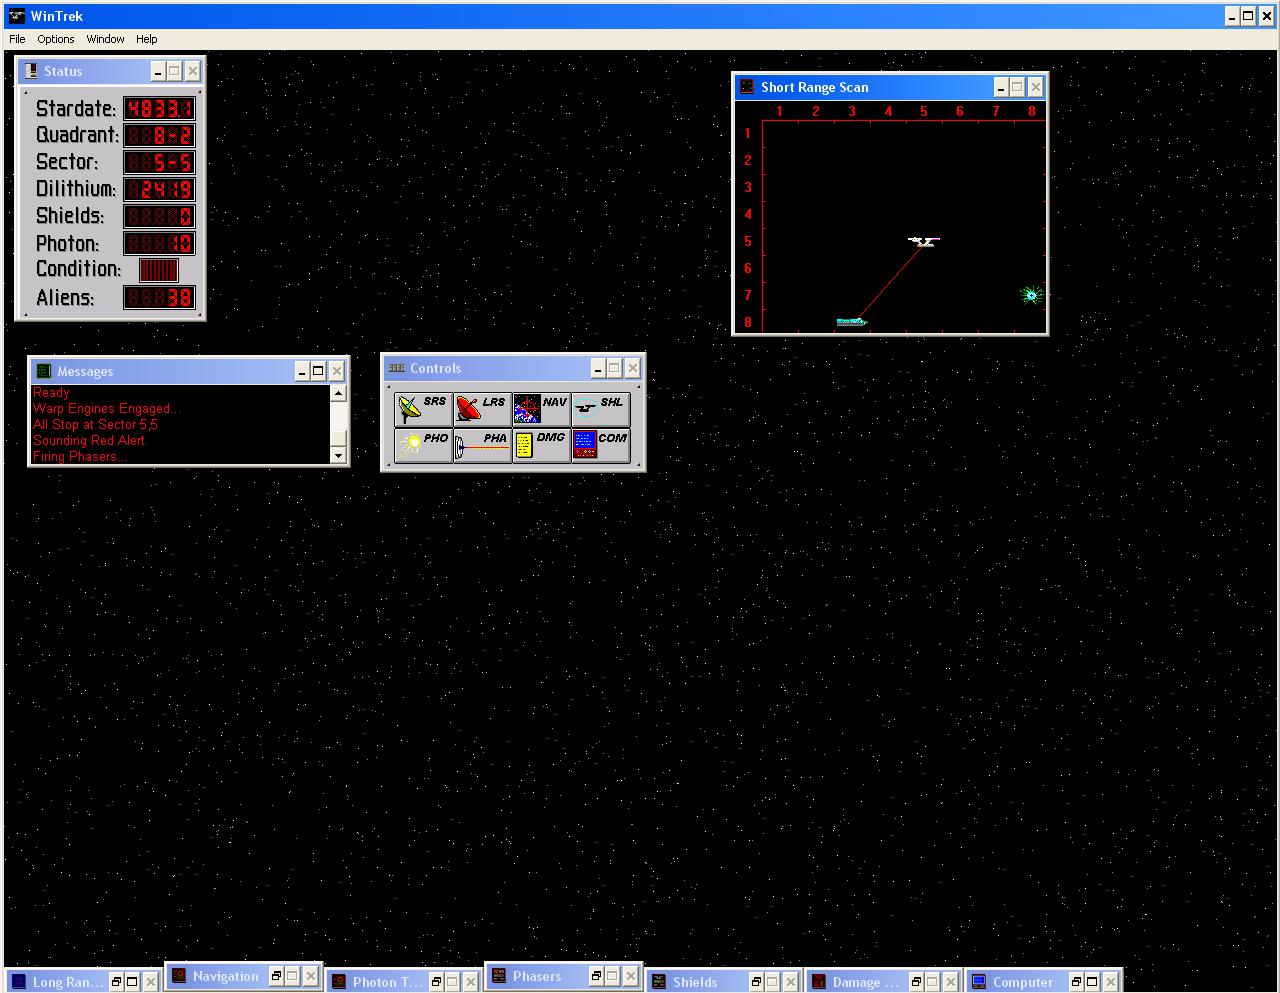Open the NAV navigation control
Screen dimensions: 1280x993
541,408
